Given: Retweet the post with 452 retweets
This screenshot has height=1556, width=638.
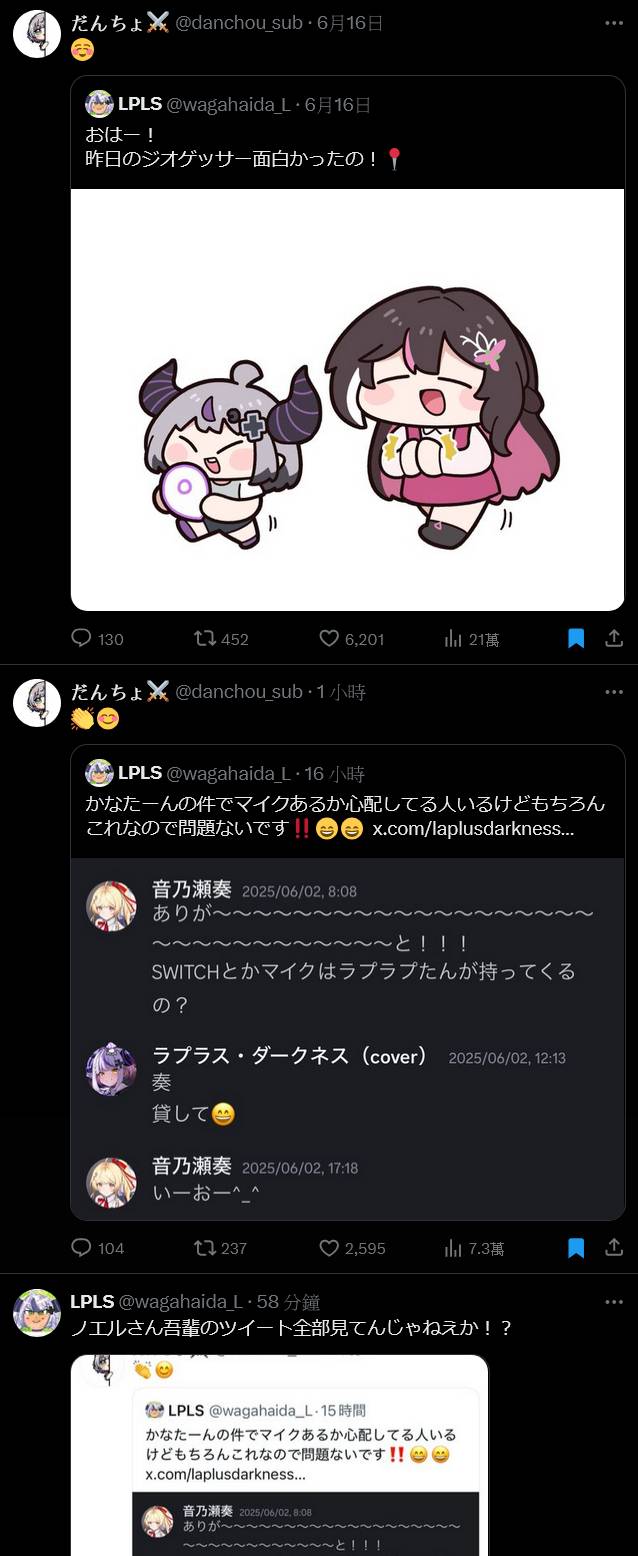Looking at the screenshot, I should [x=206, y=638].
